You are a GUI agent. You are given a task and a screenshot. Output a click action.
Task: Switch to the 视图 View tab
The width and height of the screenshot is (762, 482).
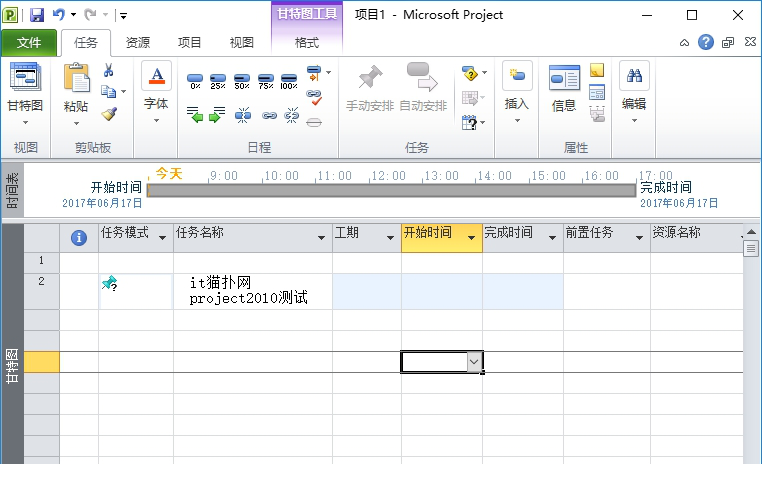pos(242,43)
